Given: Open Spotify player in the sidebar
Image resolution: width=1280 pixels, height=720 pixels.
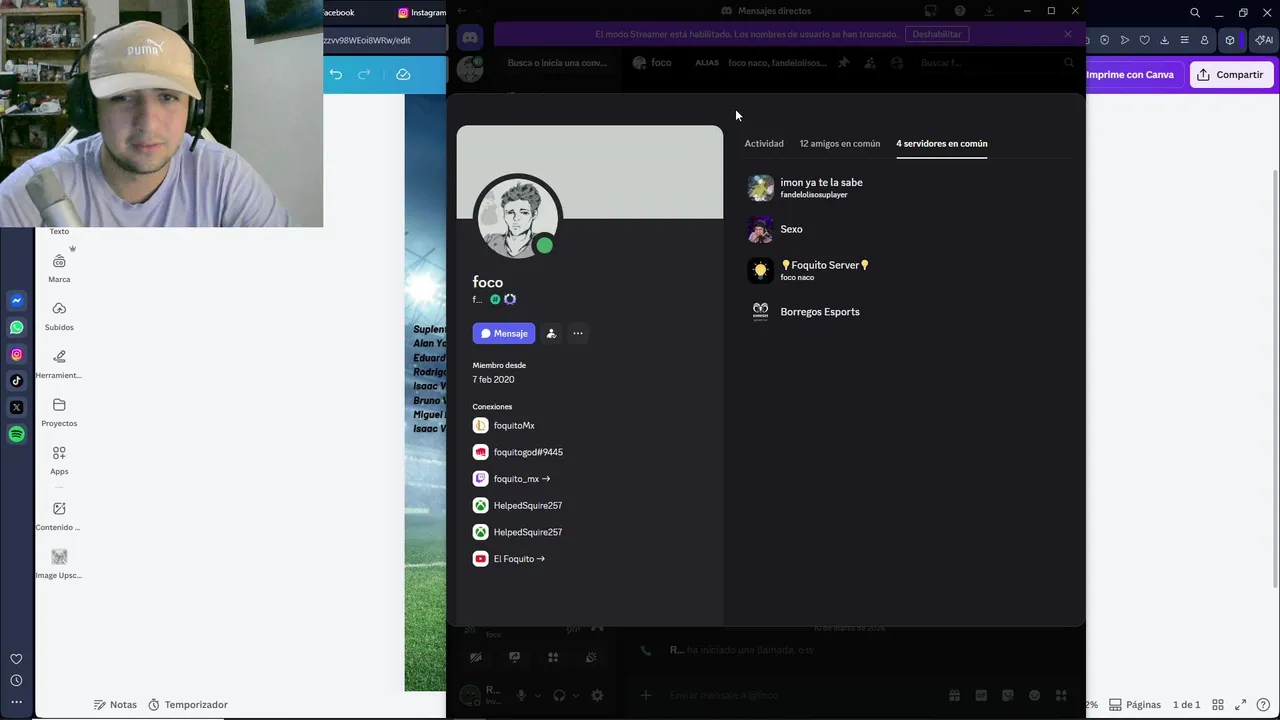Looking at the screenshot, I should click(16, 434).
